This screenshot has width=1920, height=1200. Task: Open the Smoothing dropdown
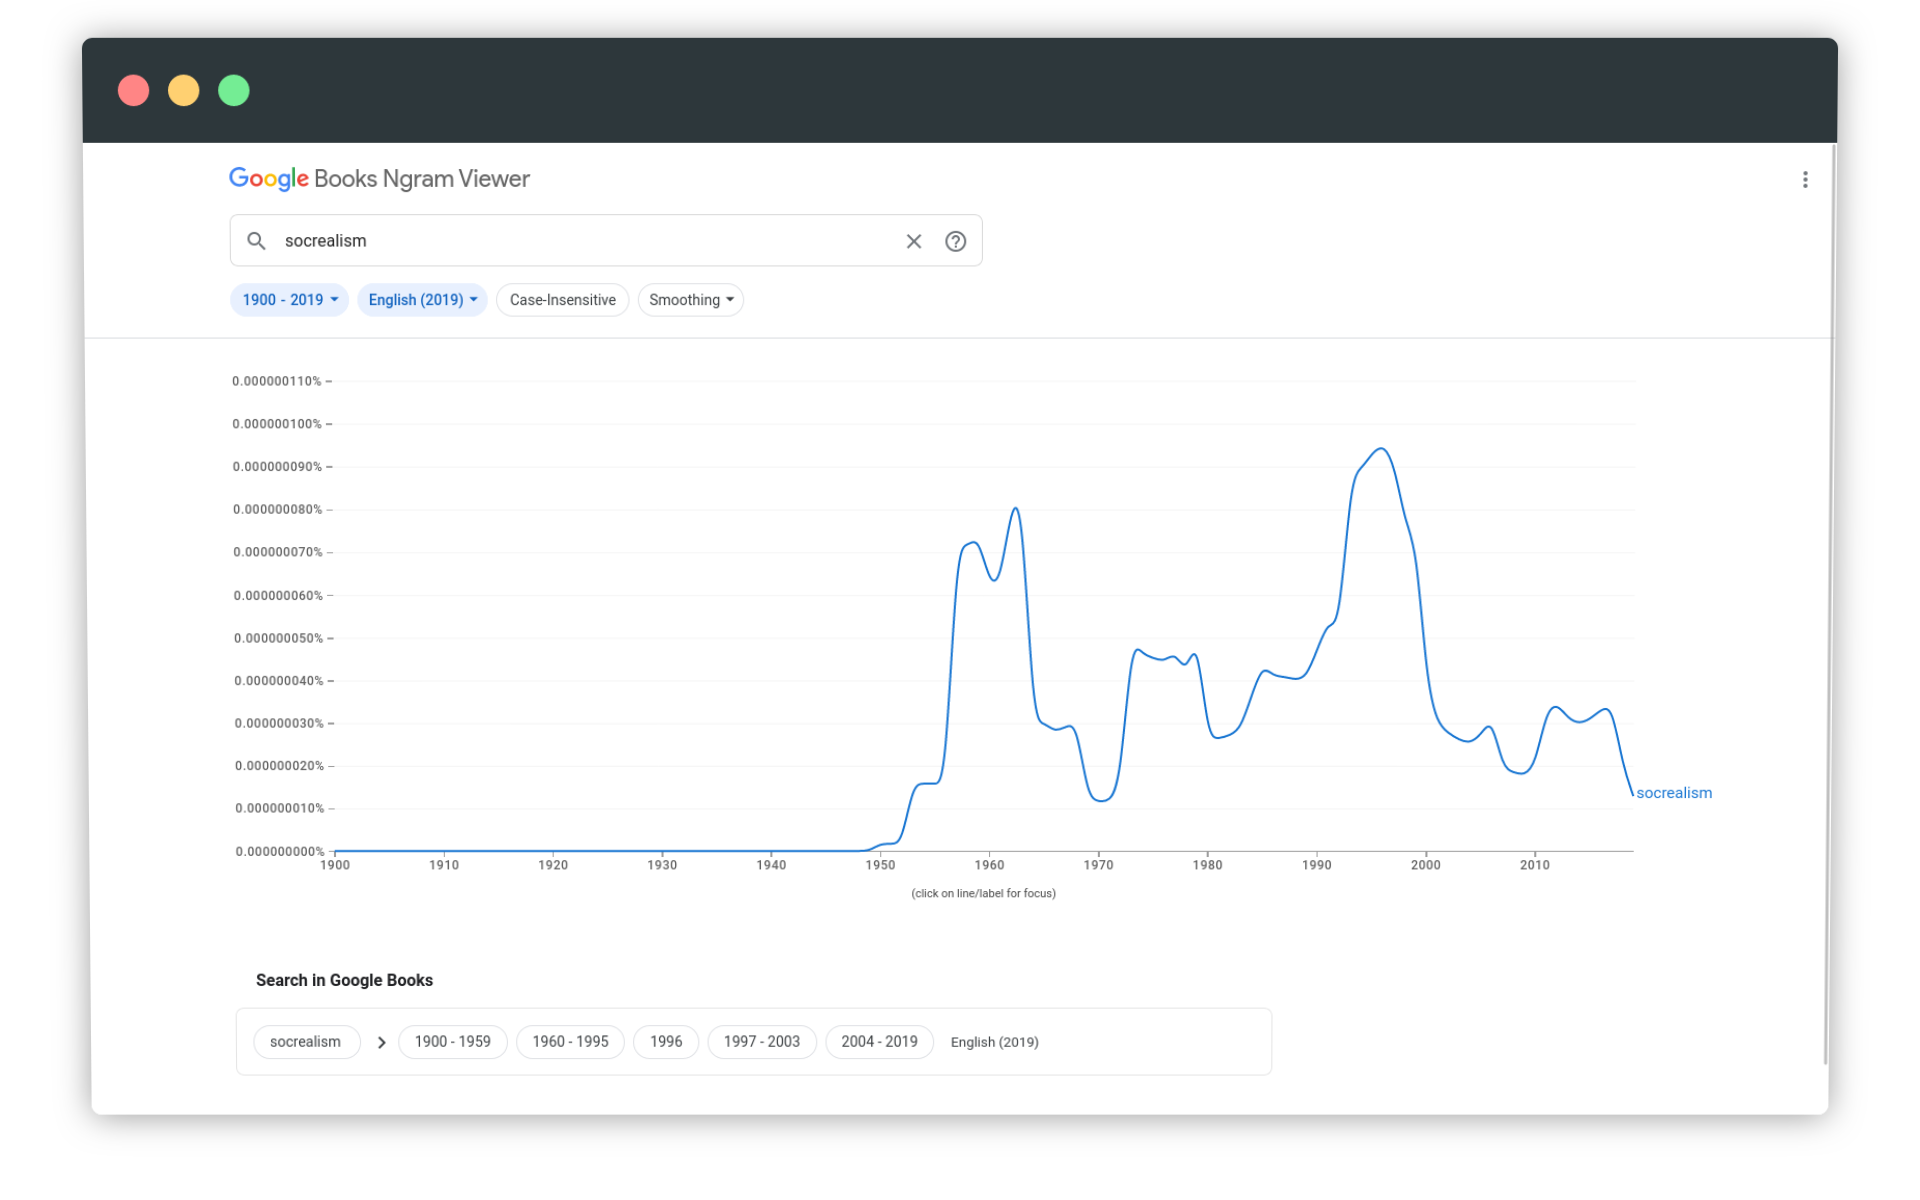tap(690, 300)
